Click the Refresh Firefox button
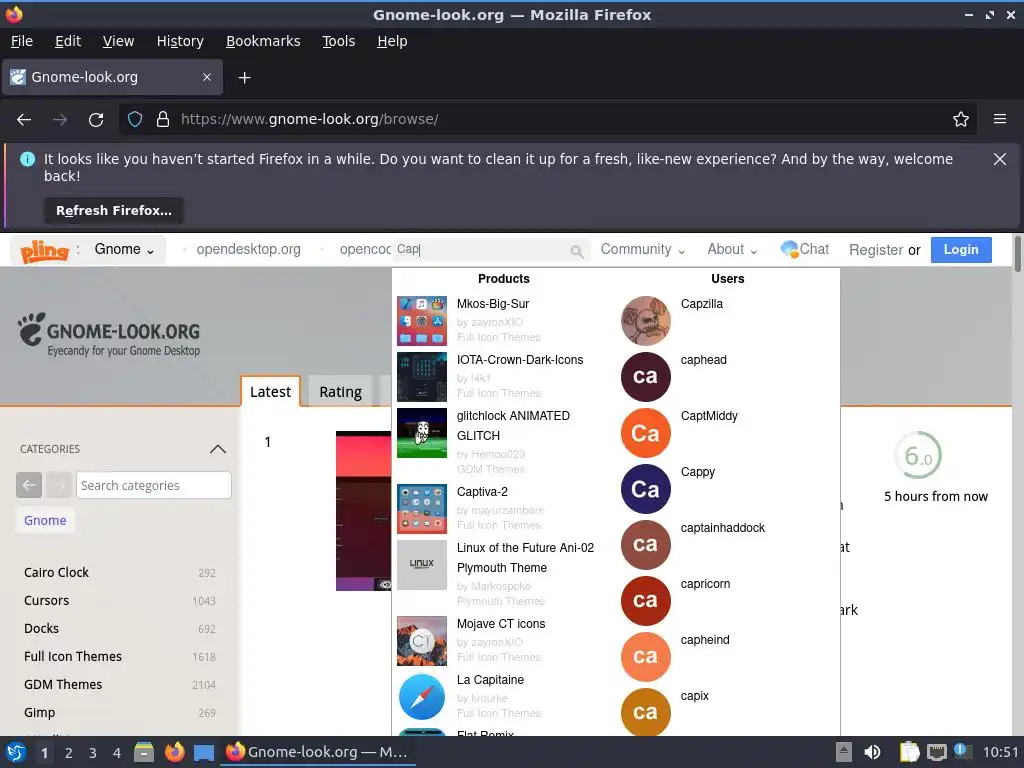Viewport: 1024px width, 768px height. (114, 210)
